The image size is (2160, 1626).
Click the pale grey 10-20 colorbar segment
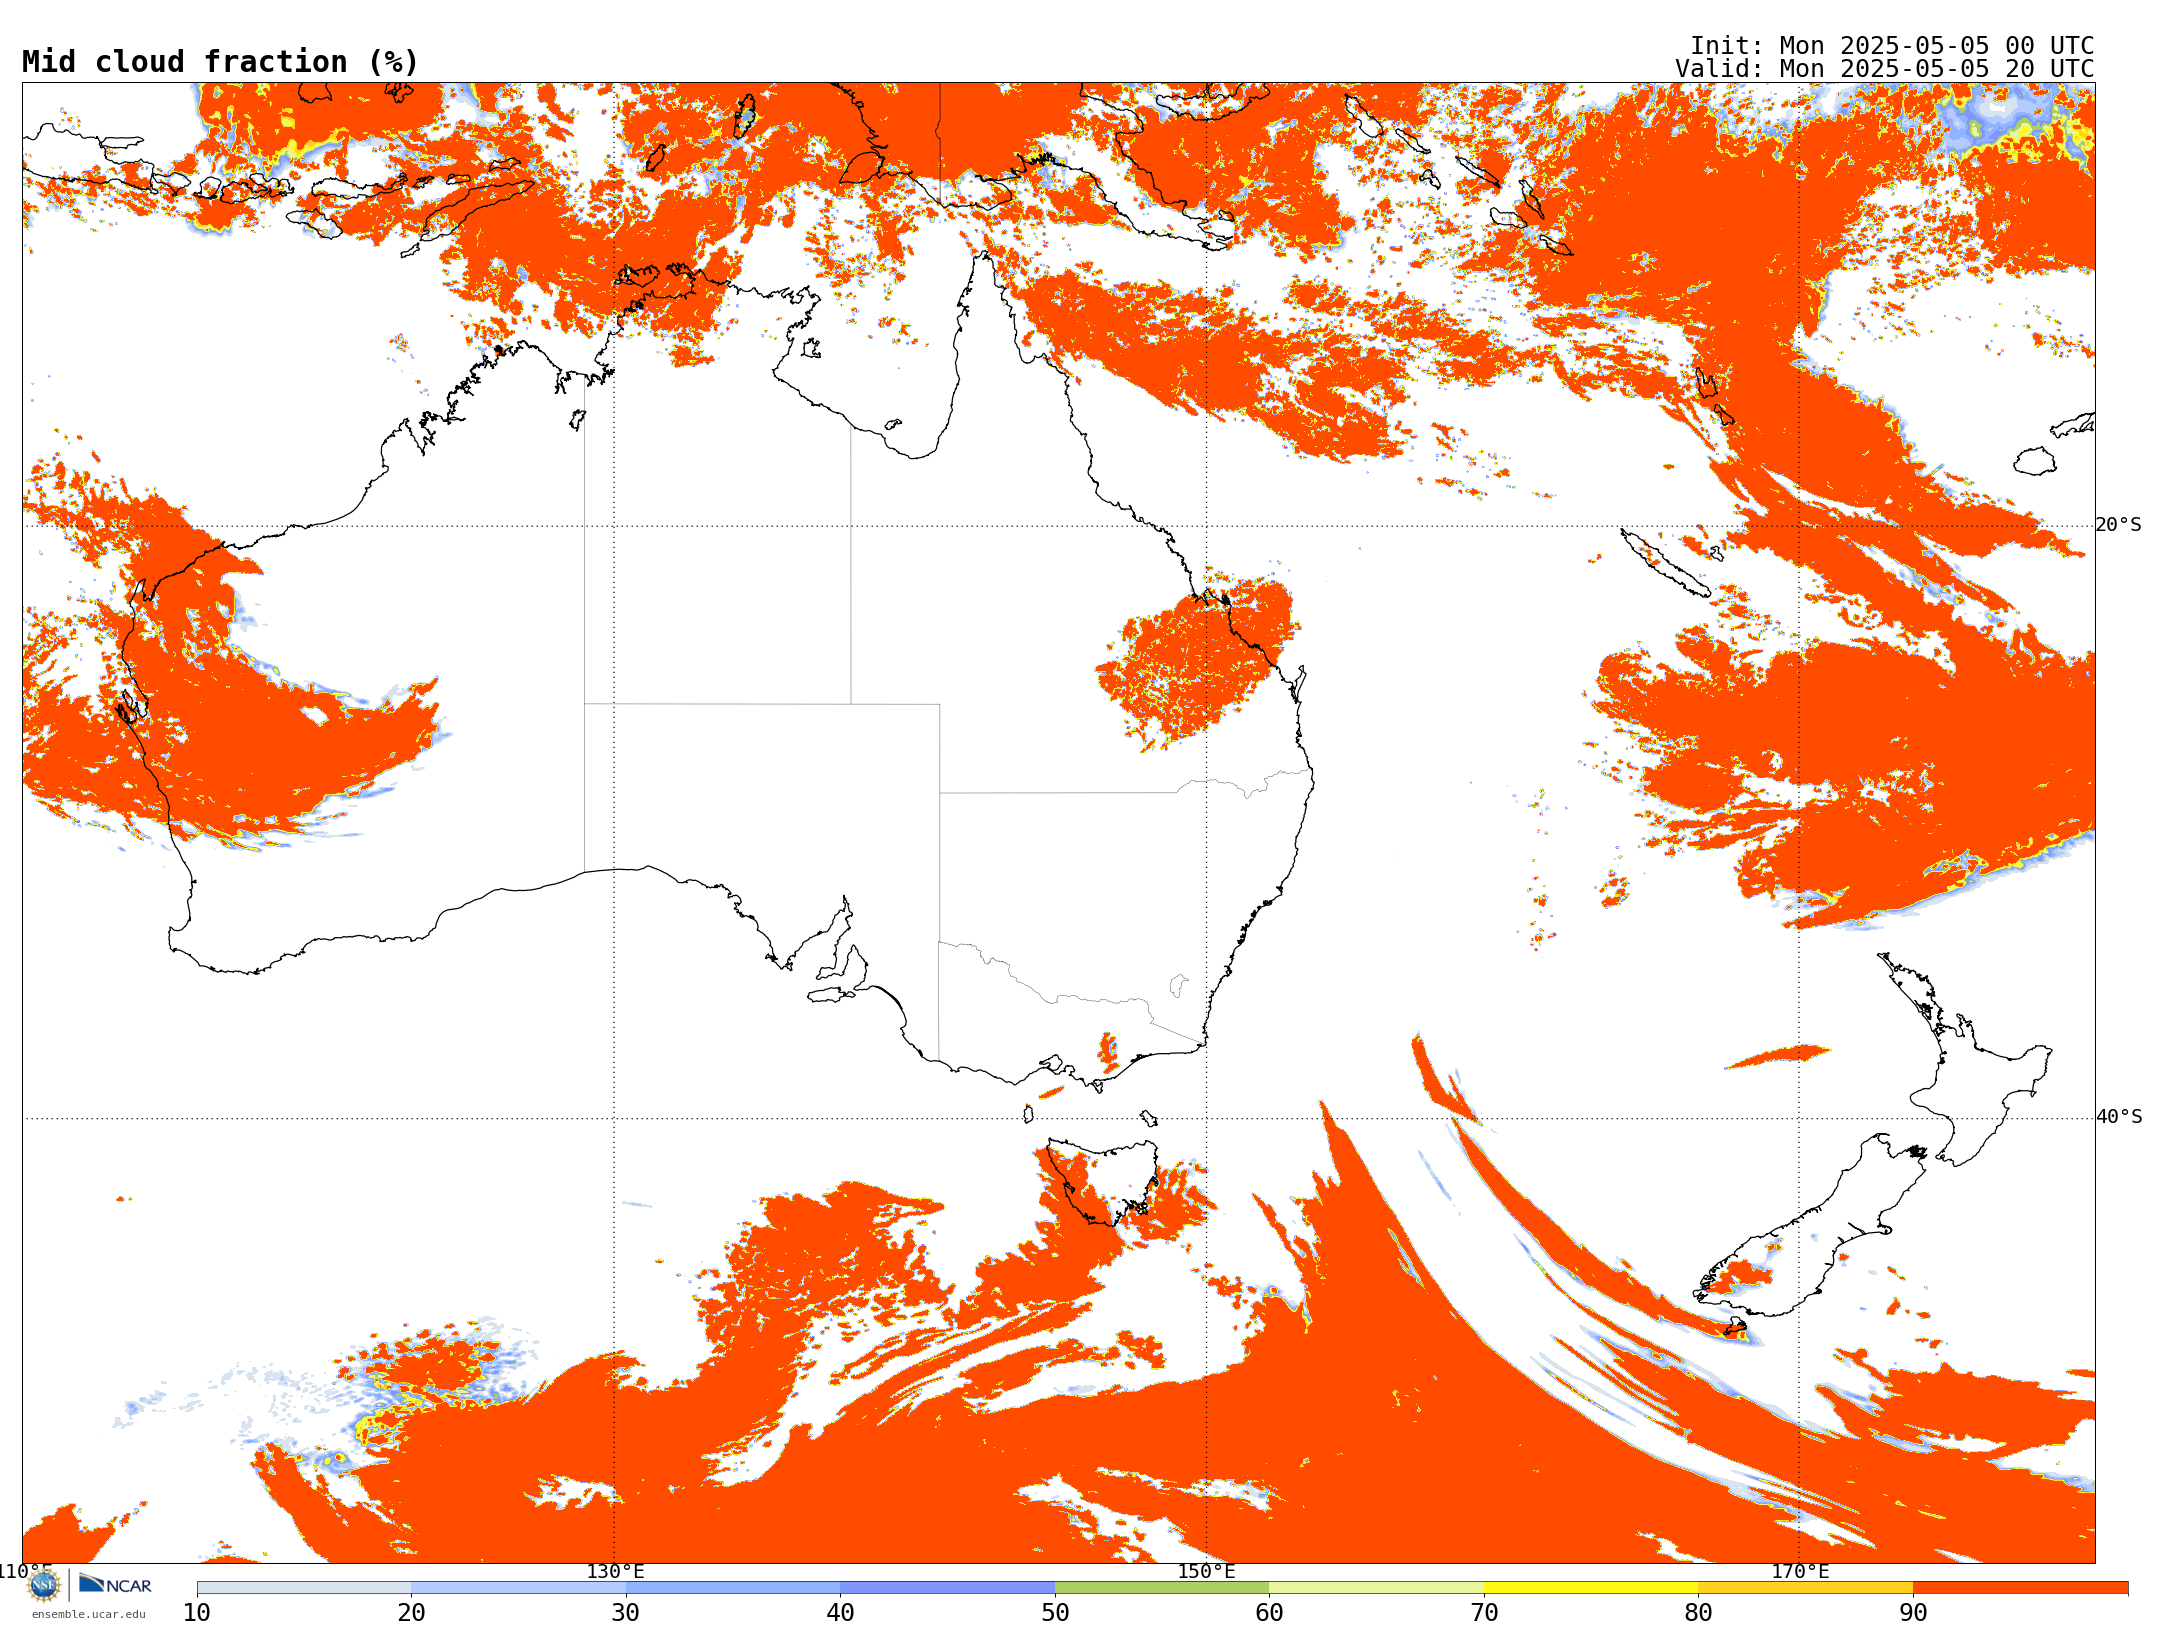click(304, 1588)
